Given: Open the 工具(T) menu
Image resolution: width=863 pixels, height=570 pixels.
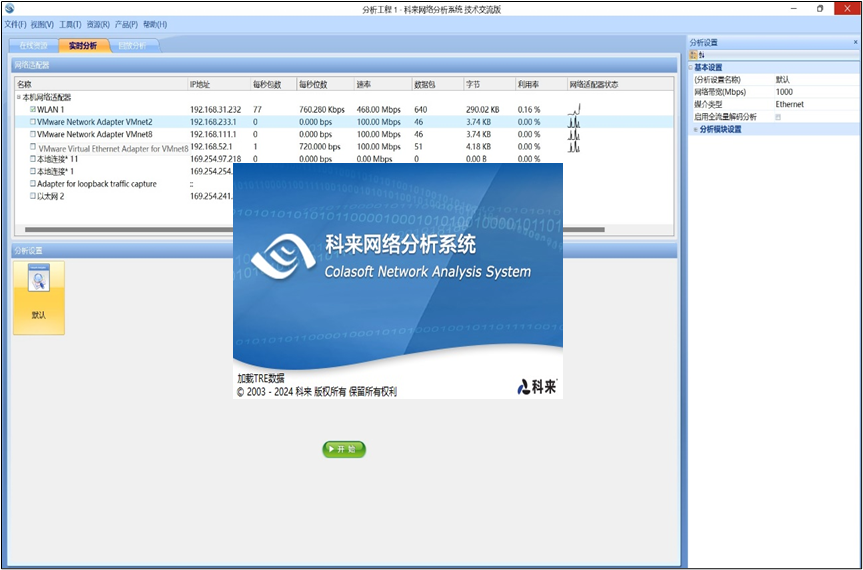Looking at the screenshot, I should pos(70,24).
